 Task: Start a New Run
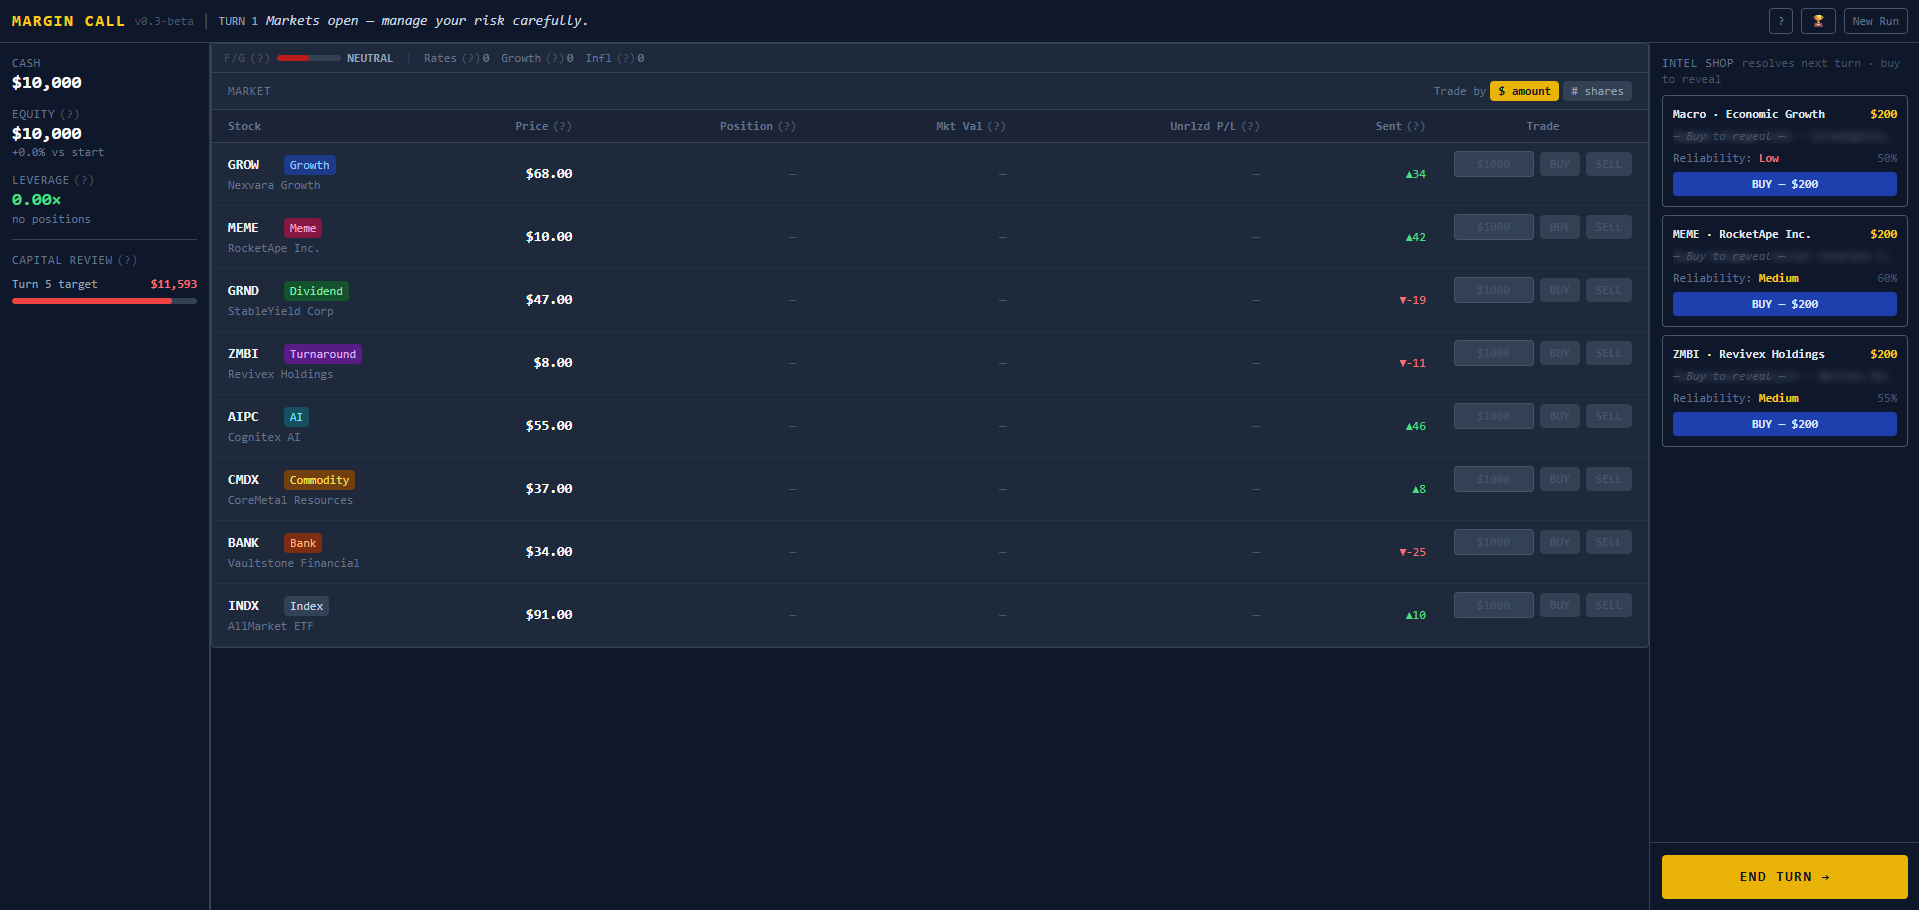pos(1875,21)
